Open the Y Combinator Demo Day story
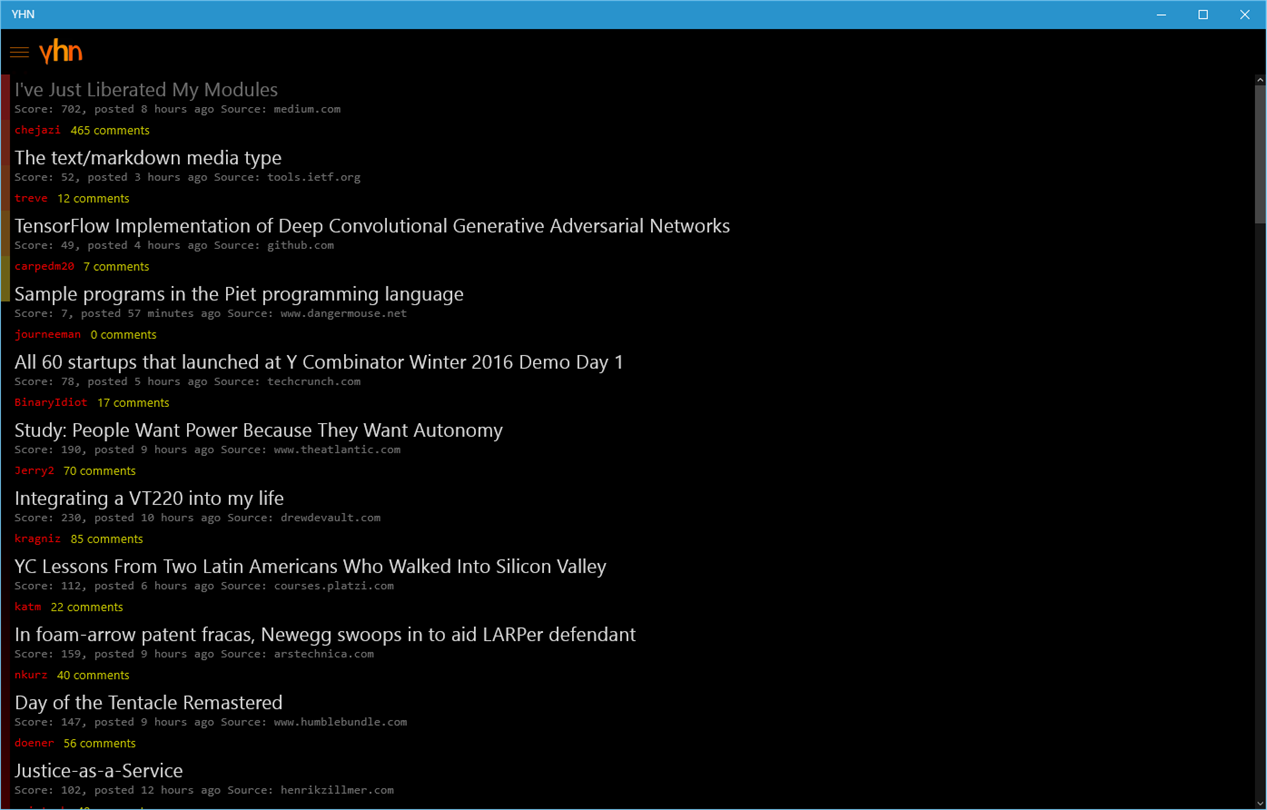Screen dimensions: 1267x810 point(319,361)
